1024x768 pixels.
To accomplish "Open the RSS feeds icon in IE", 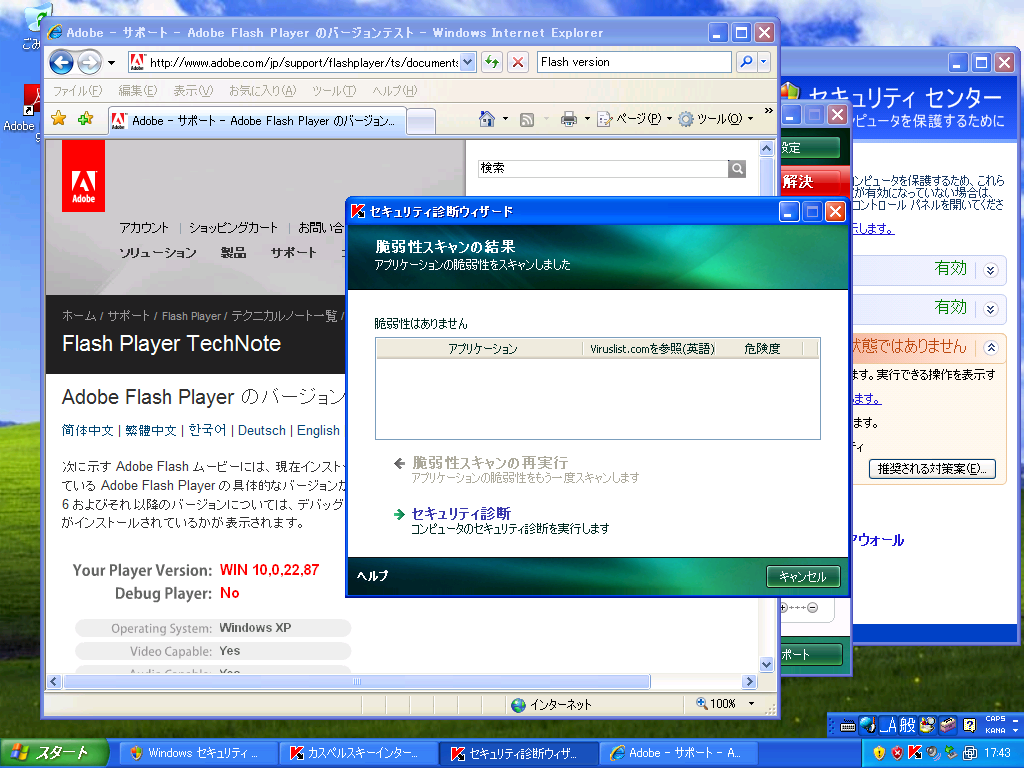I will click(526, 120).
